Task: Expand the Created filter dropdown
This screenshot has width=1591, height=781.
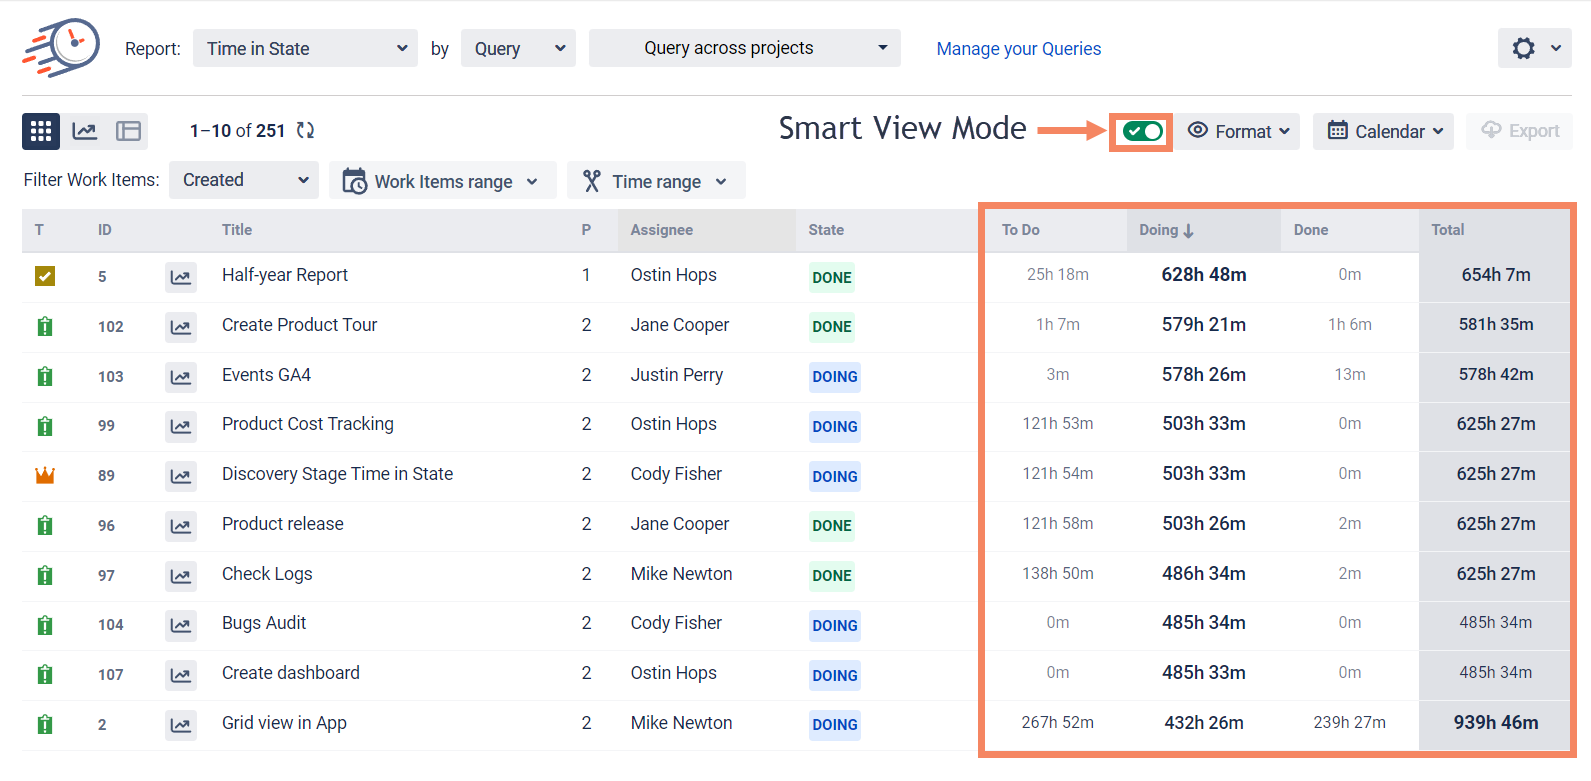Action: click(243, 180)
